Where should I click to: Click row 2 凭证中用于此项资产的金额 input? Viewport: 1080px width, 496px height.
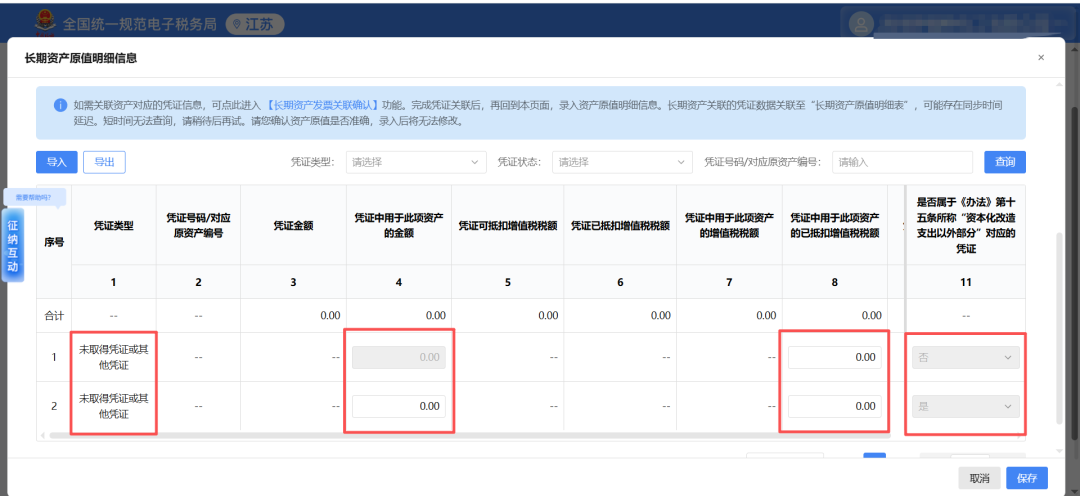coord(399,406)
